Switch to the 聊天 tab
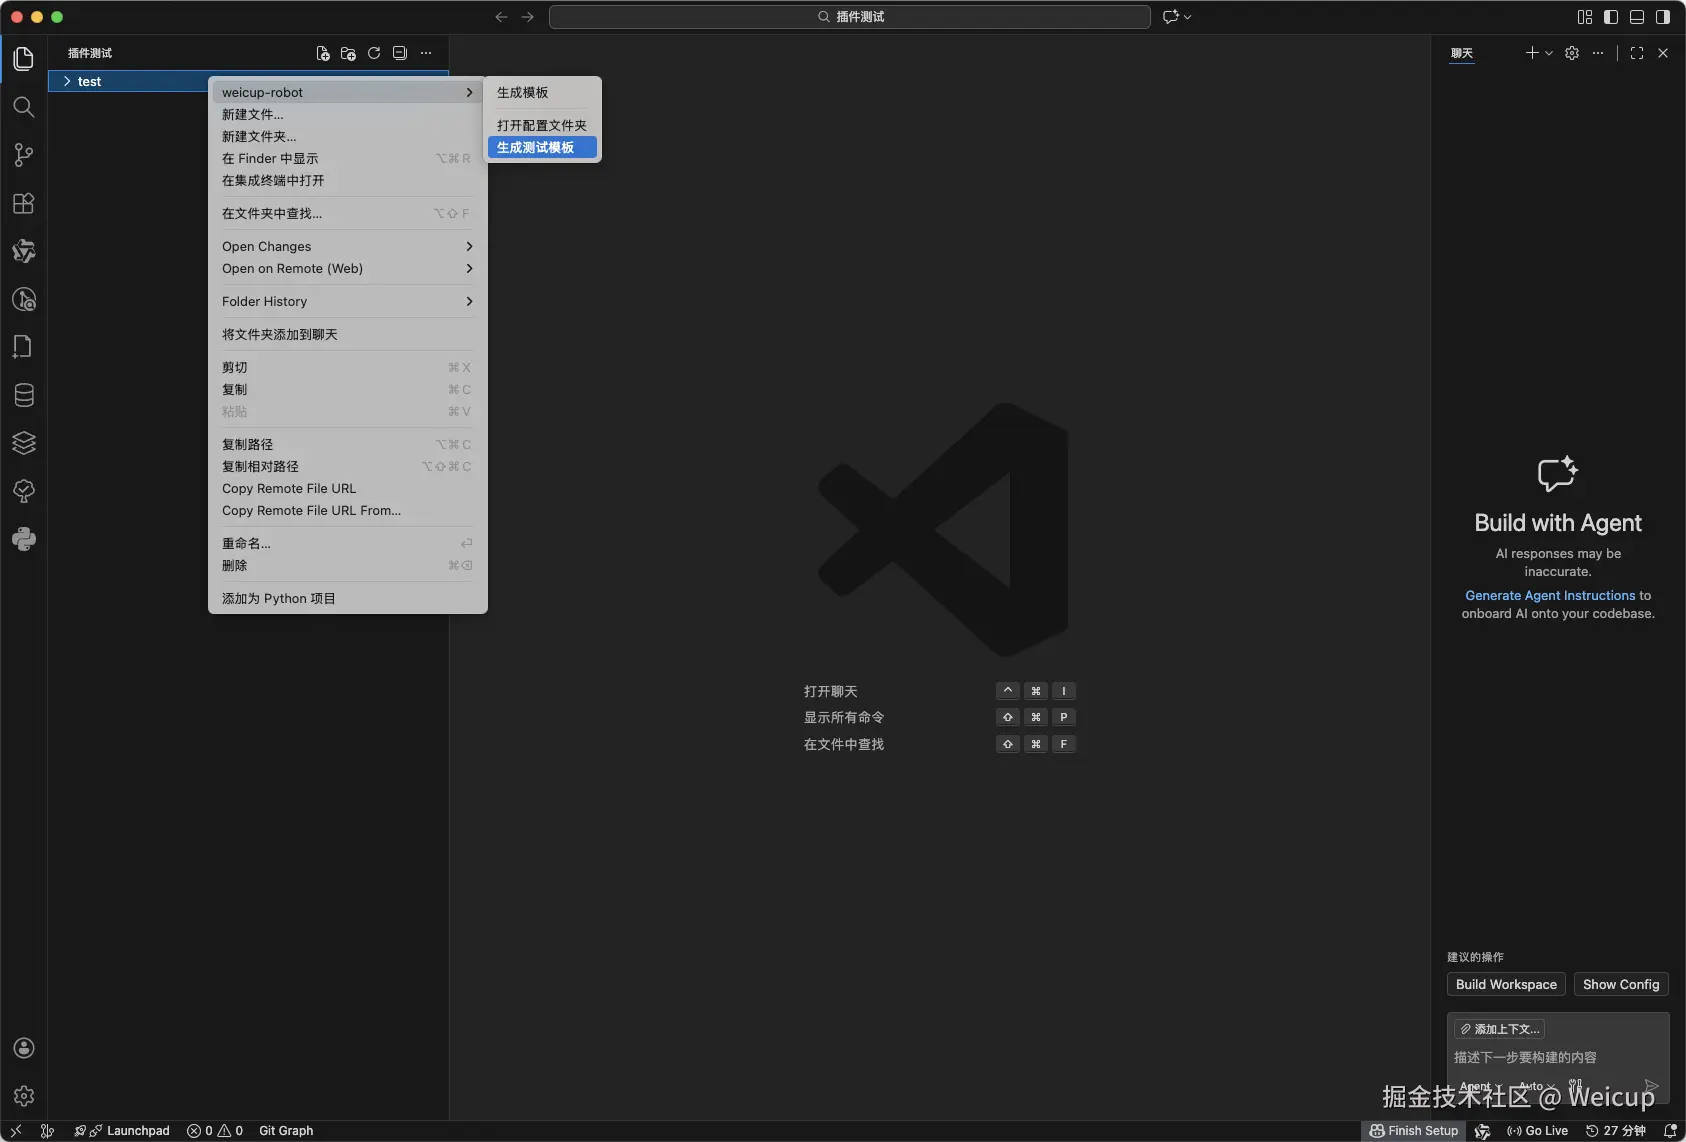The width and height of the screenshot is (1686, 1142). 1462,53
